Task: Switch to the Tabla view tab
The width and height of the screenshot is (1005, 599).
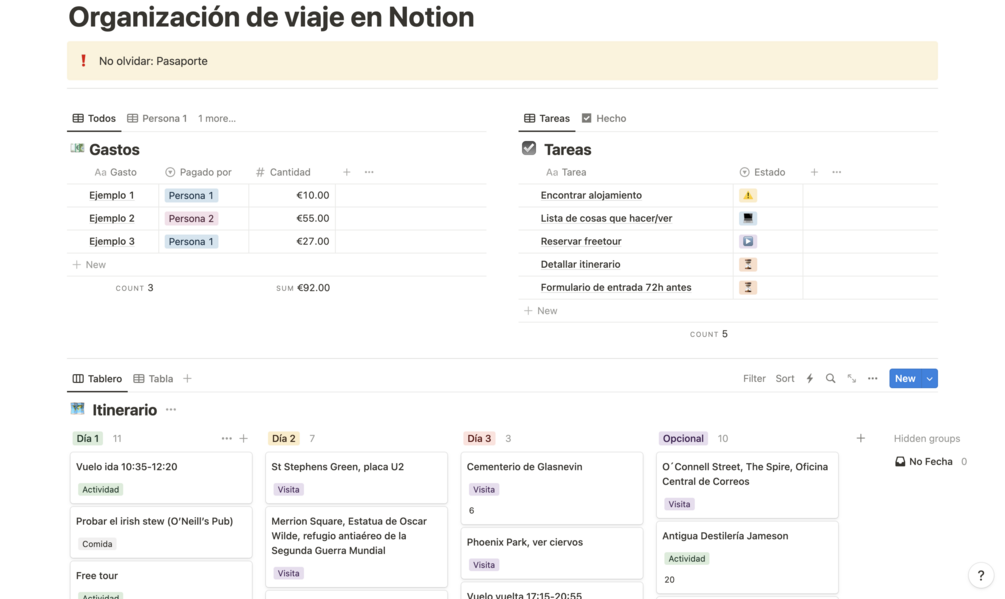Action: click(x=154, y=379)
